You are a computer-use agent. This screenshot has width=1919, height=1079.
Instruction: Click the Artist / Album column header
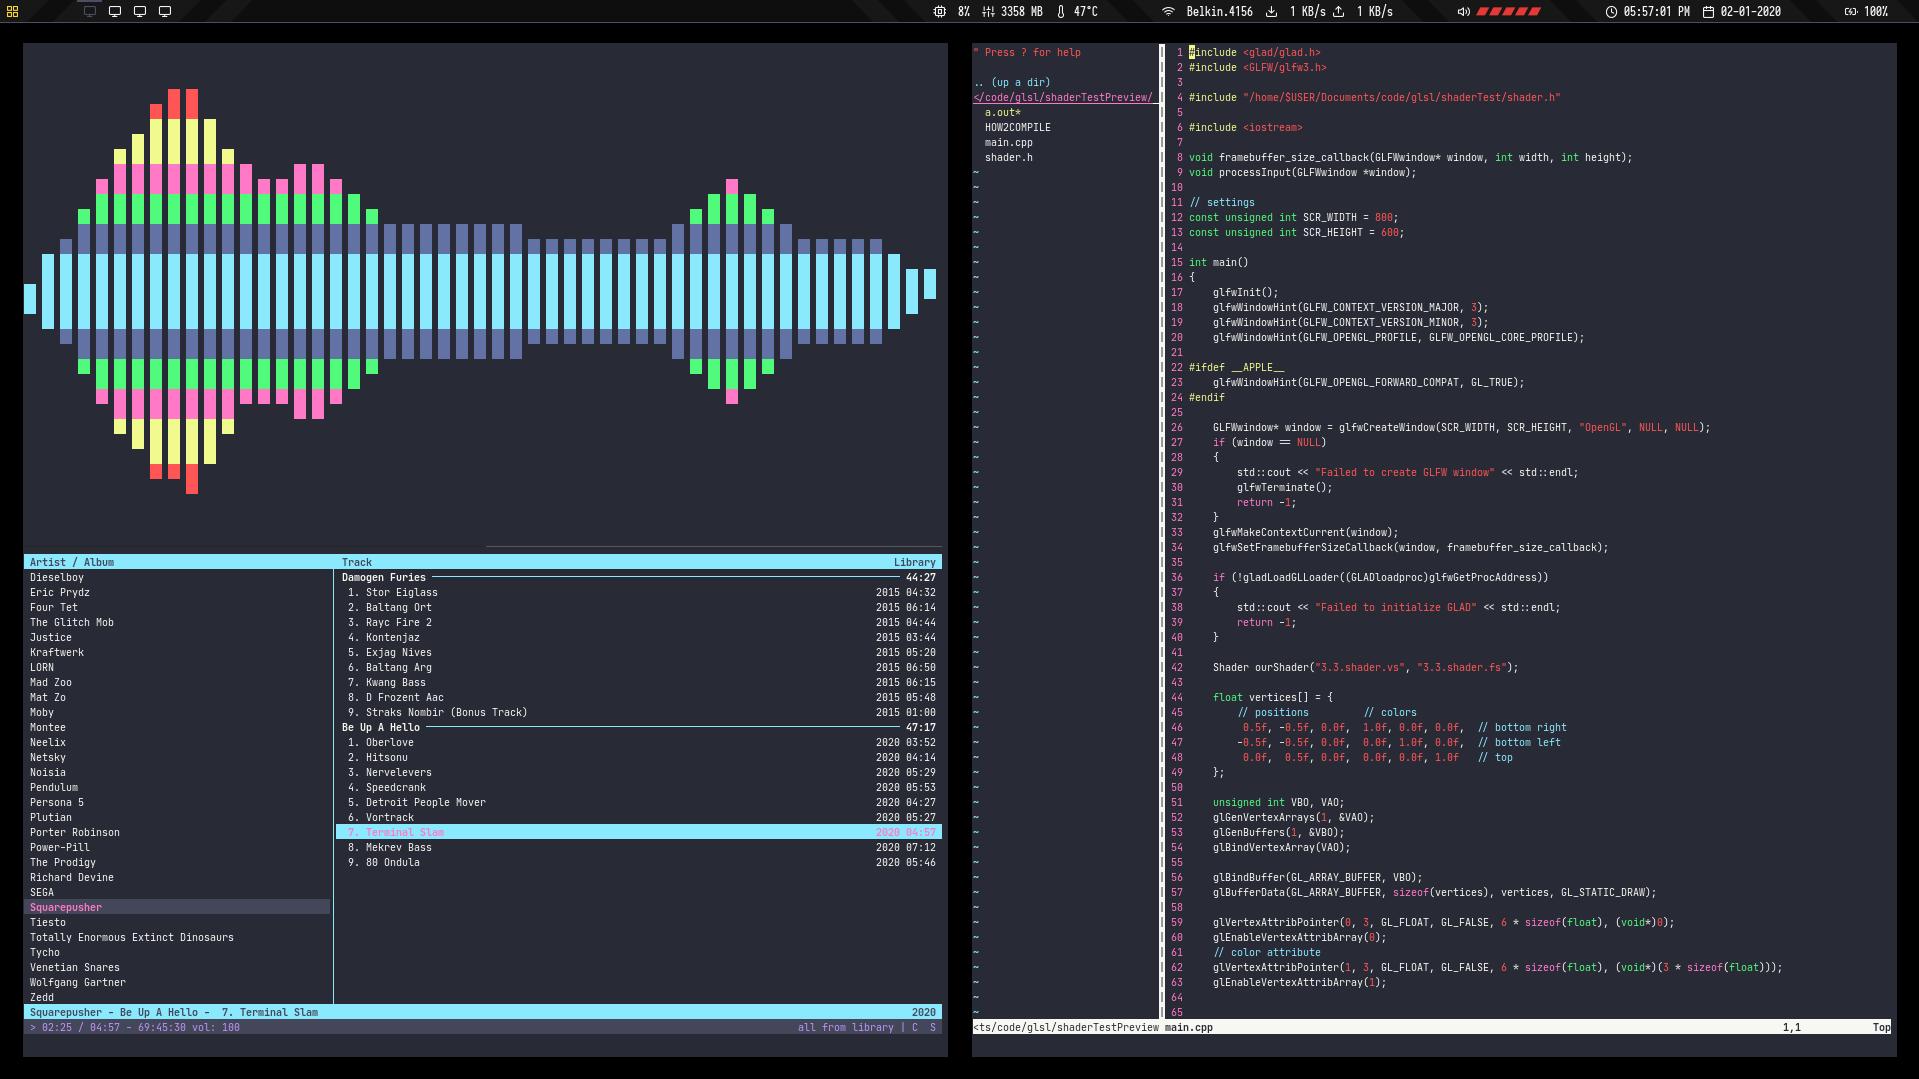(72, 562)
